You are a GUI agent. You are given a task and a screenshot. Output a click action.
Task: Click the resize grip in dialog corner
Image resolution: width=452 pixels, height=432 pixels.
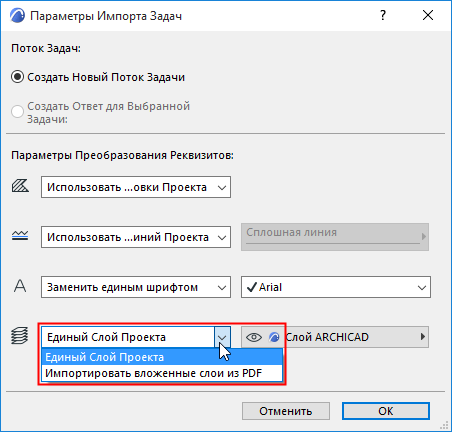pos(444,425)
